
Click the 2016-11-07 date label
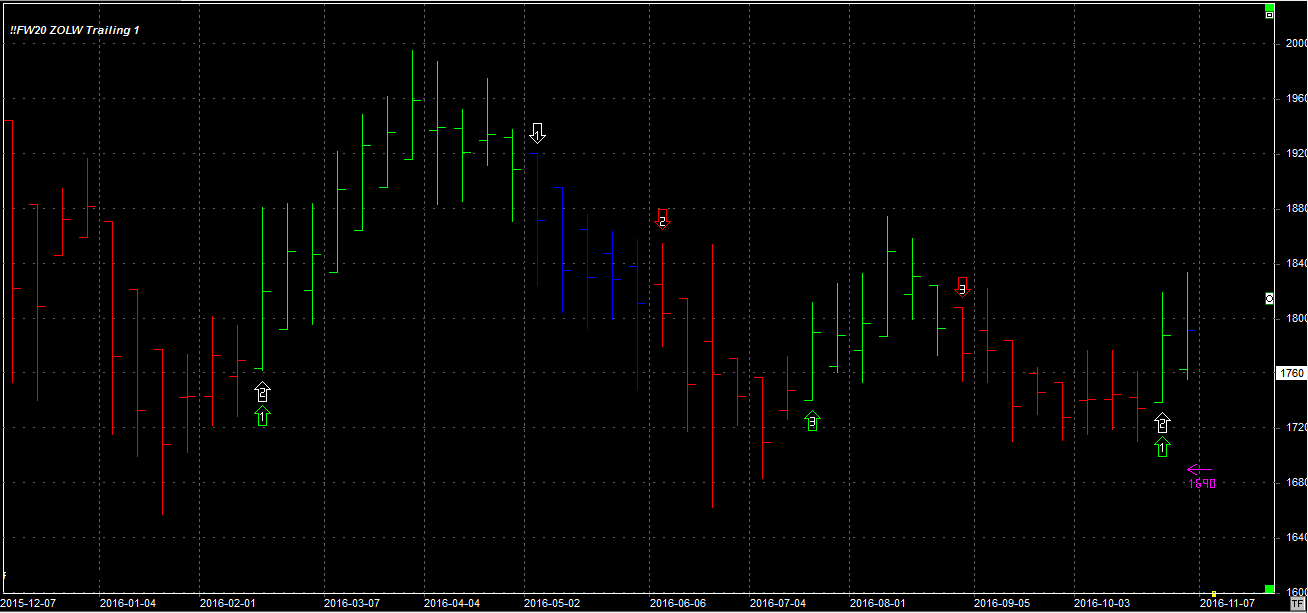[x=1227, y=604]
